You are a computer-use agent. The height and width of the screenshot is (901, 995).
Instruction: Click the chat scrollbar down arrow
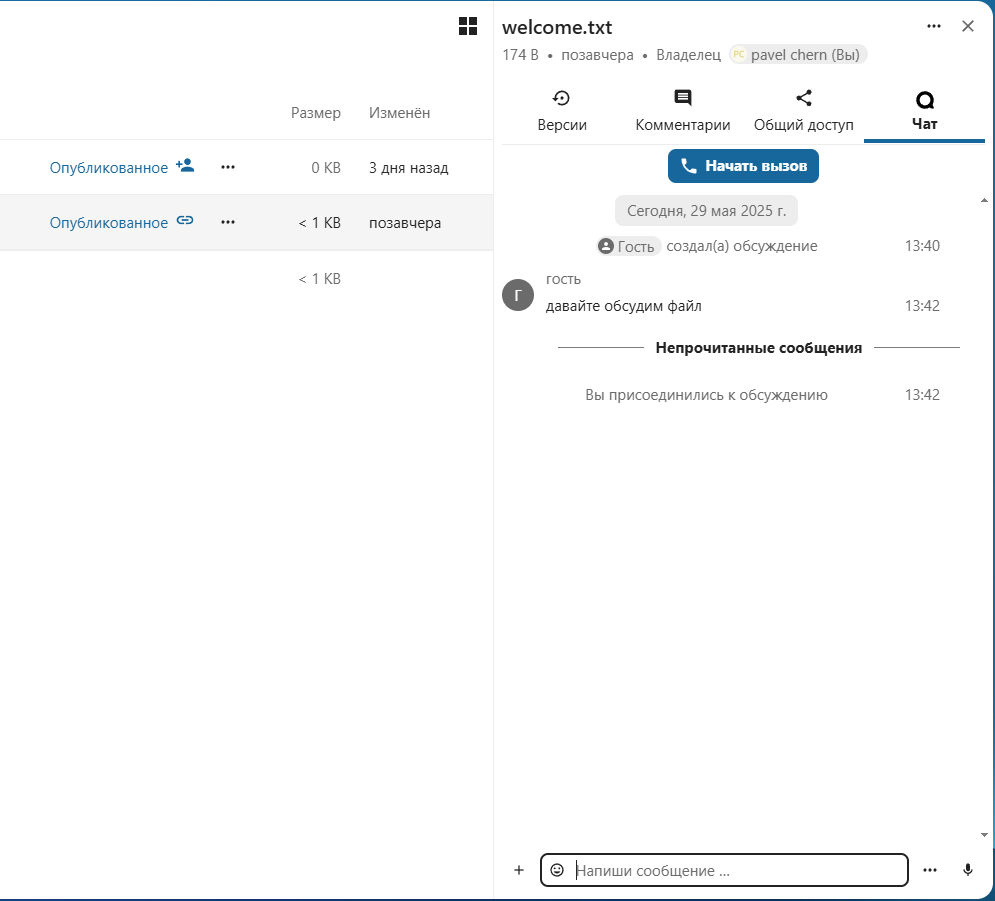coord(984,834)
